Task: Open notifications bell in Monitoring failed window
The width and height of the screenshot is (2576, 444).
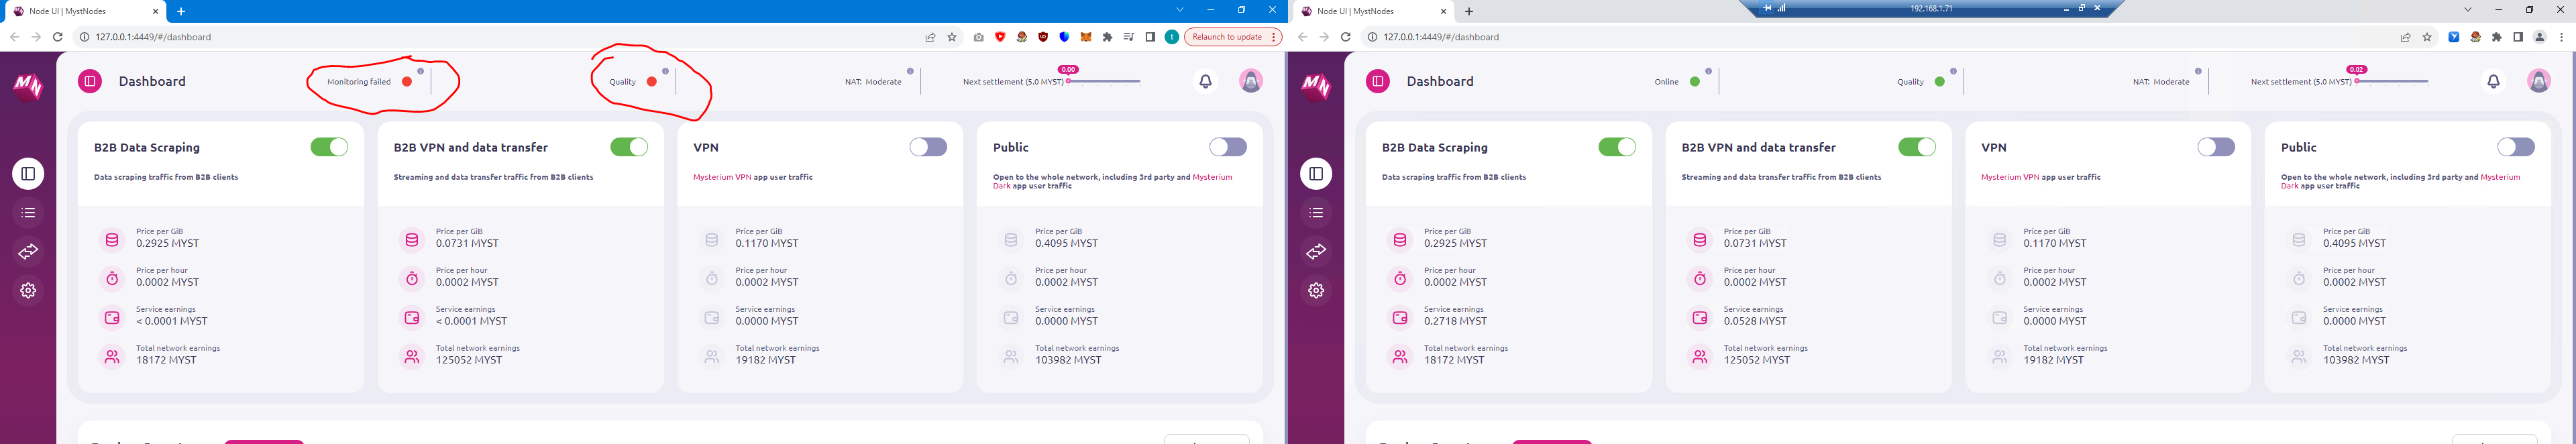Action: tap(1205, 82)
